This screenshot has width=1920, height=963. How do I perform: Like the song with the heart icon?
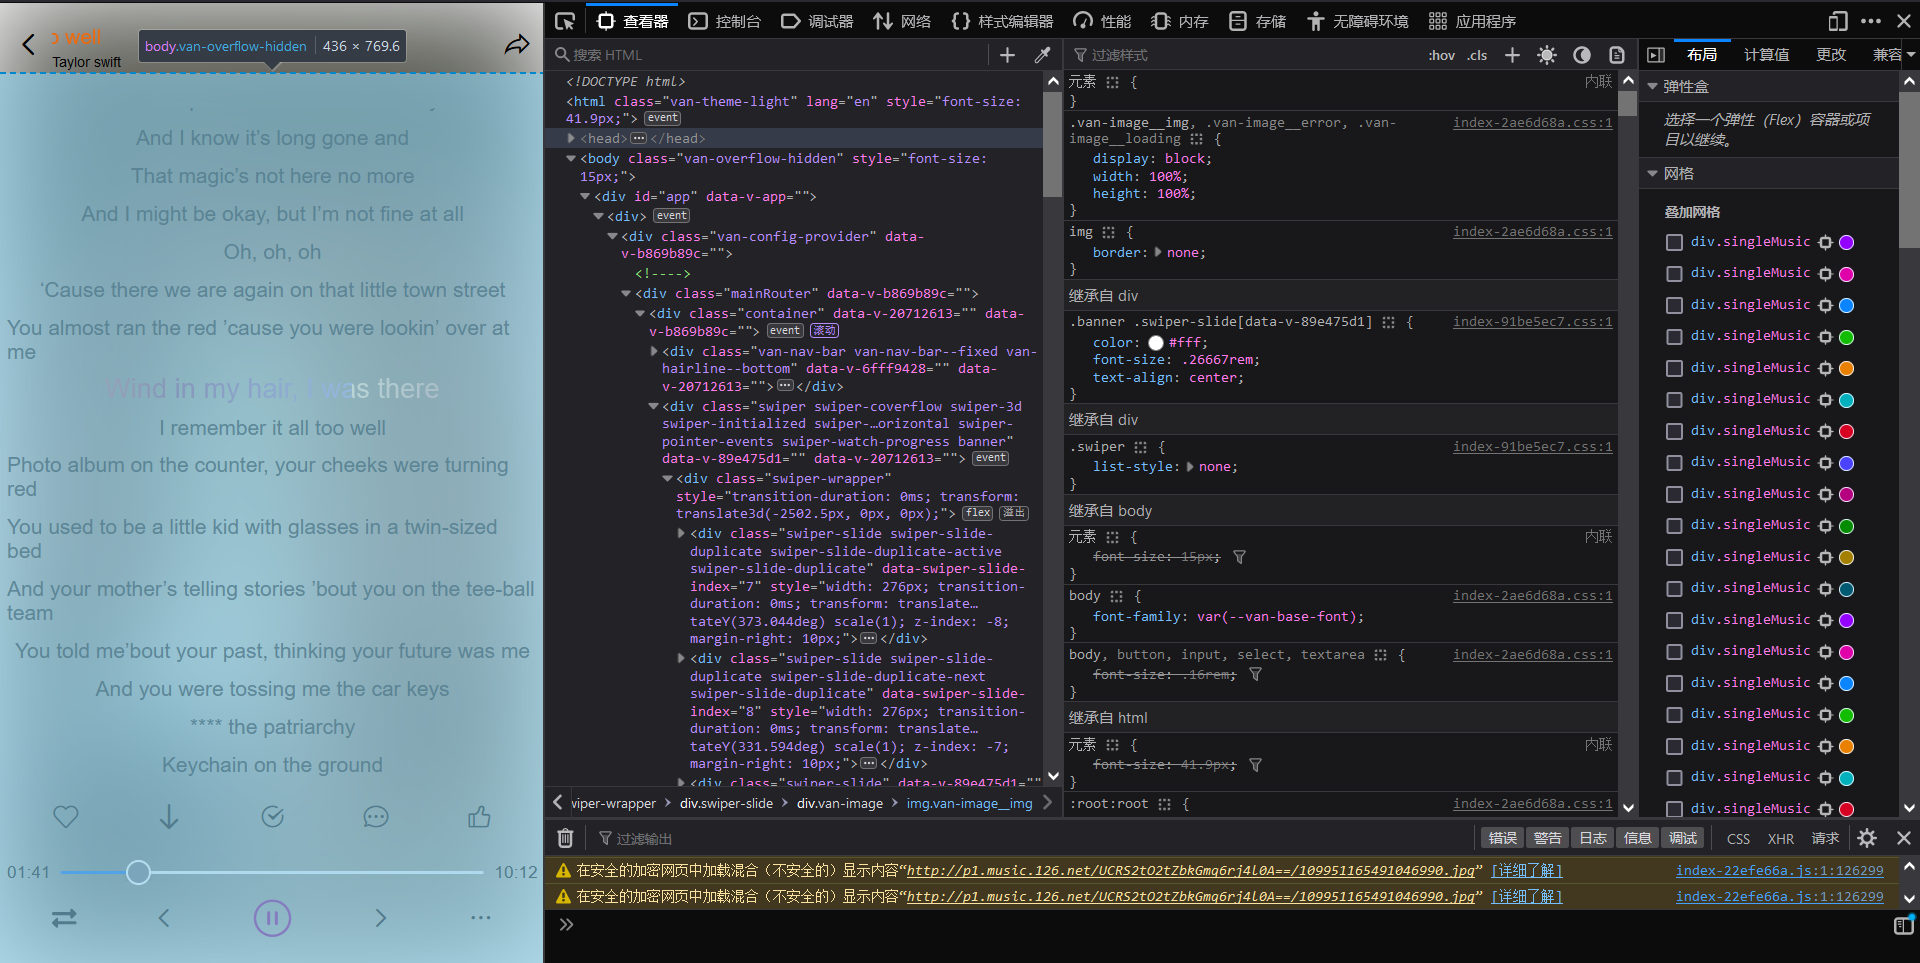(66, 817)
